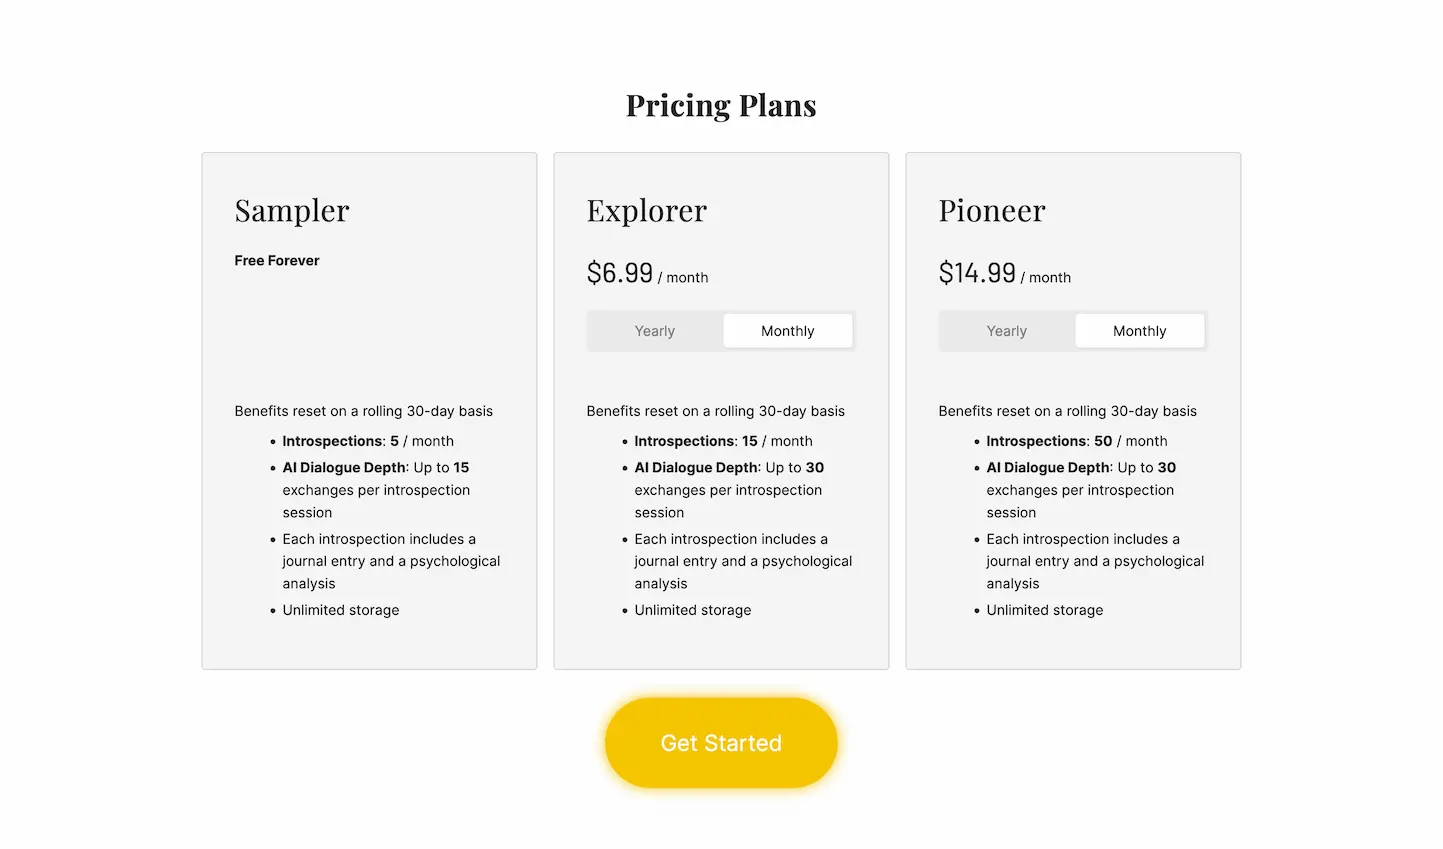Click the Monthly tab in Pioneer's billing switcher
Image resolution: width=1443 pixels, height=849 pixels.
click(1139, 330)
